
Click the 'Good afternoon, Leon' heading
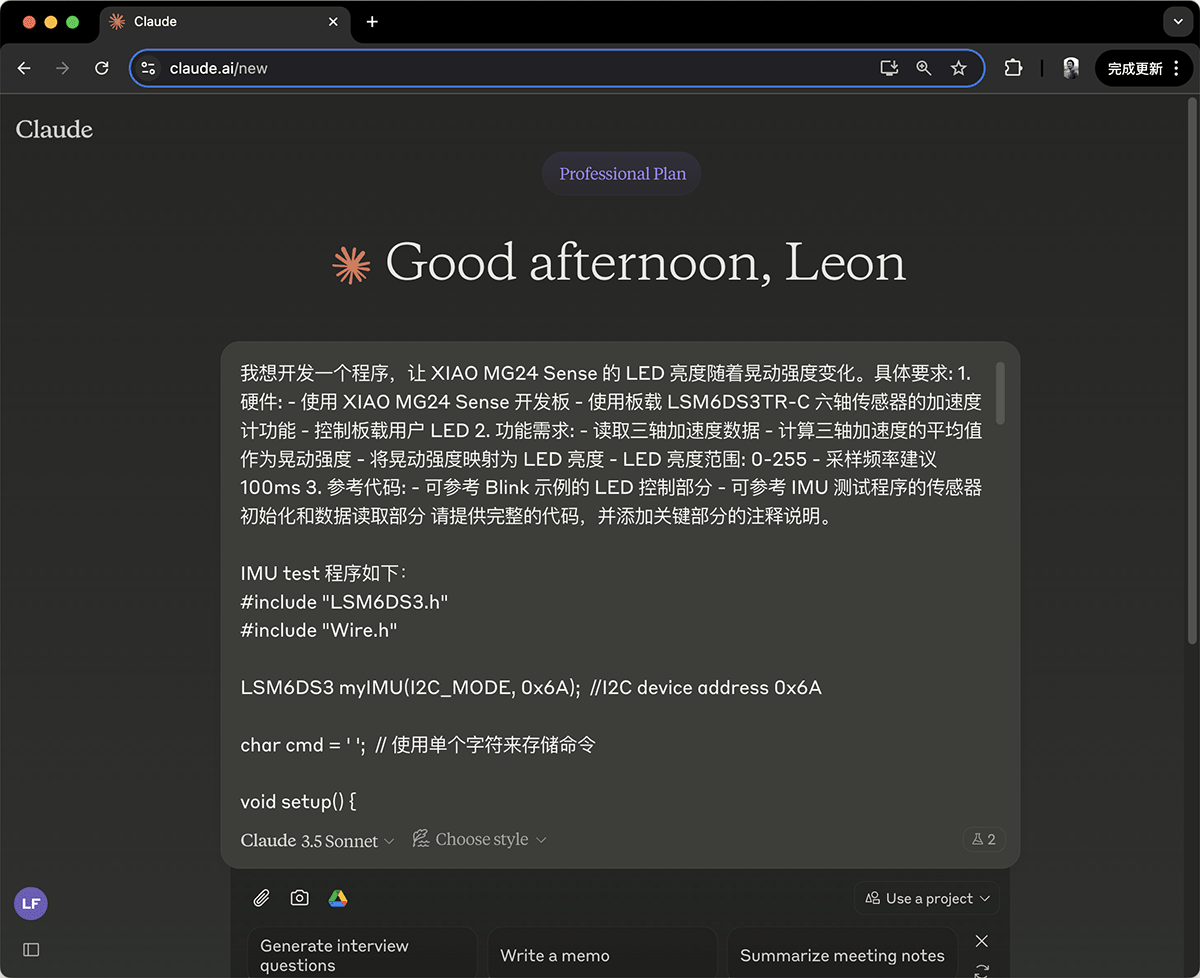(645, 262)
